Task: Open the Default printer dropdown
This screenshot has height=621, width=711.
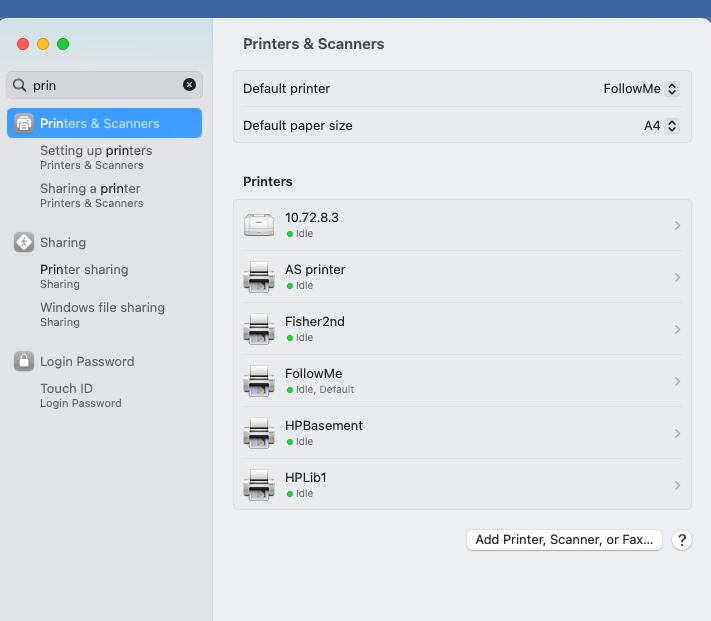Action: tap(641, 89)
